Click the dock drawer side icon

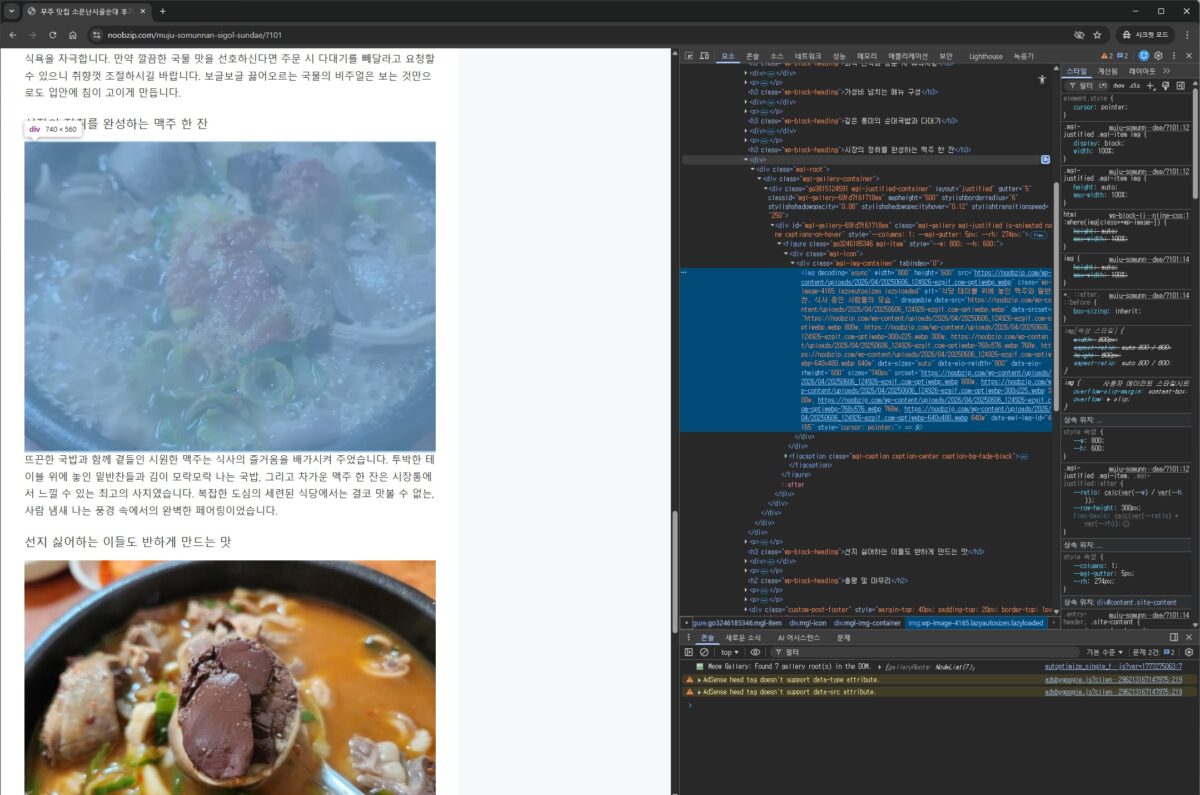(x=1174, y=637)
